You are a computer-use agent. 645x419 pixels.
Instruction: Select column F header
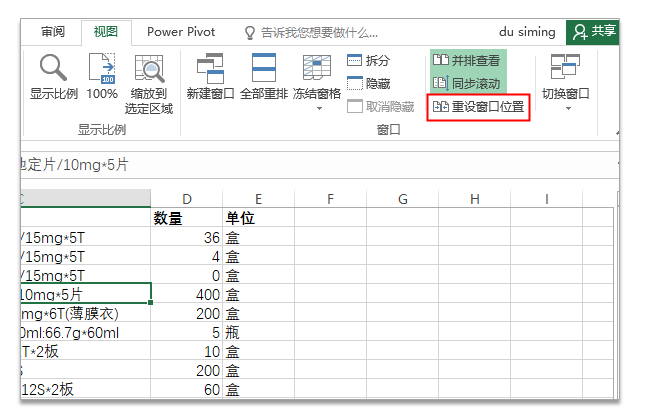tap(331, 199)
